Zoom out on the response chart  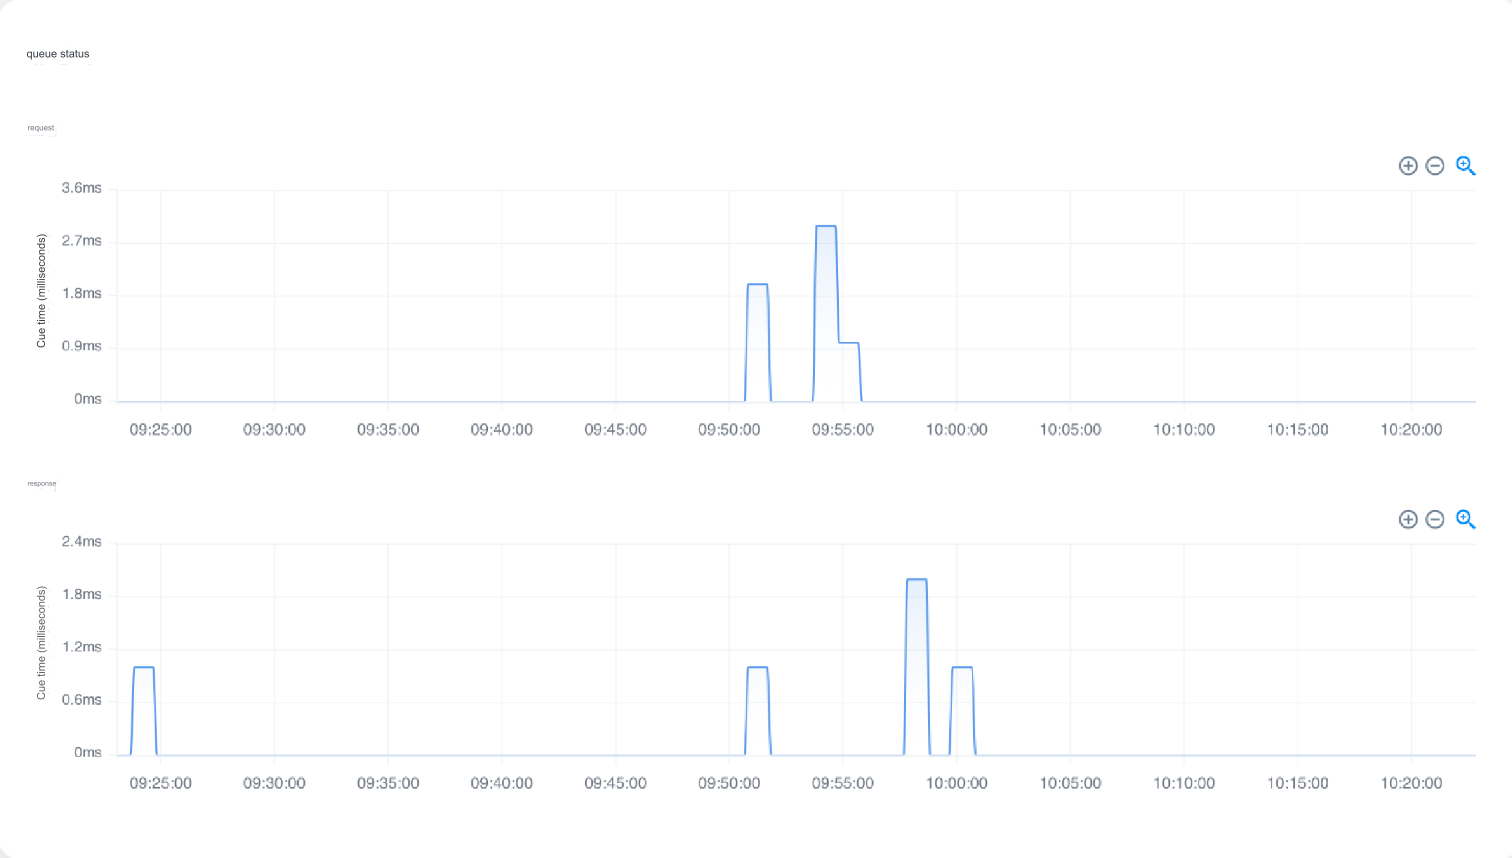click(x=1435, y=520)
